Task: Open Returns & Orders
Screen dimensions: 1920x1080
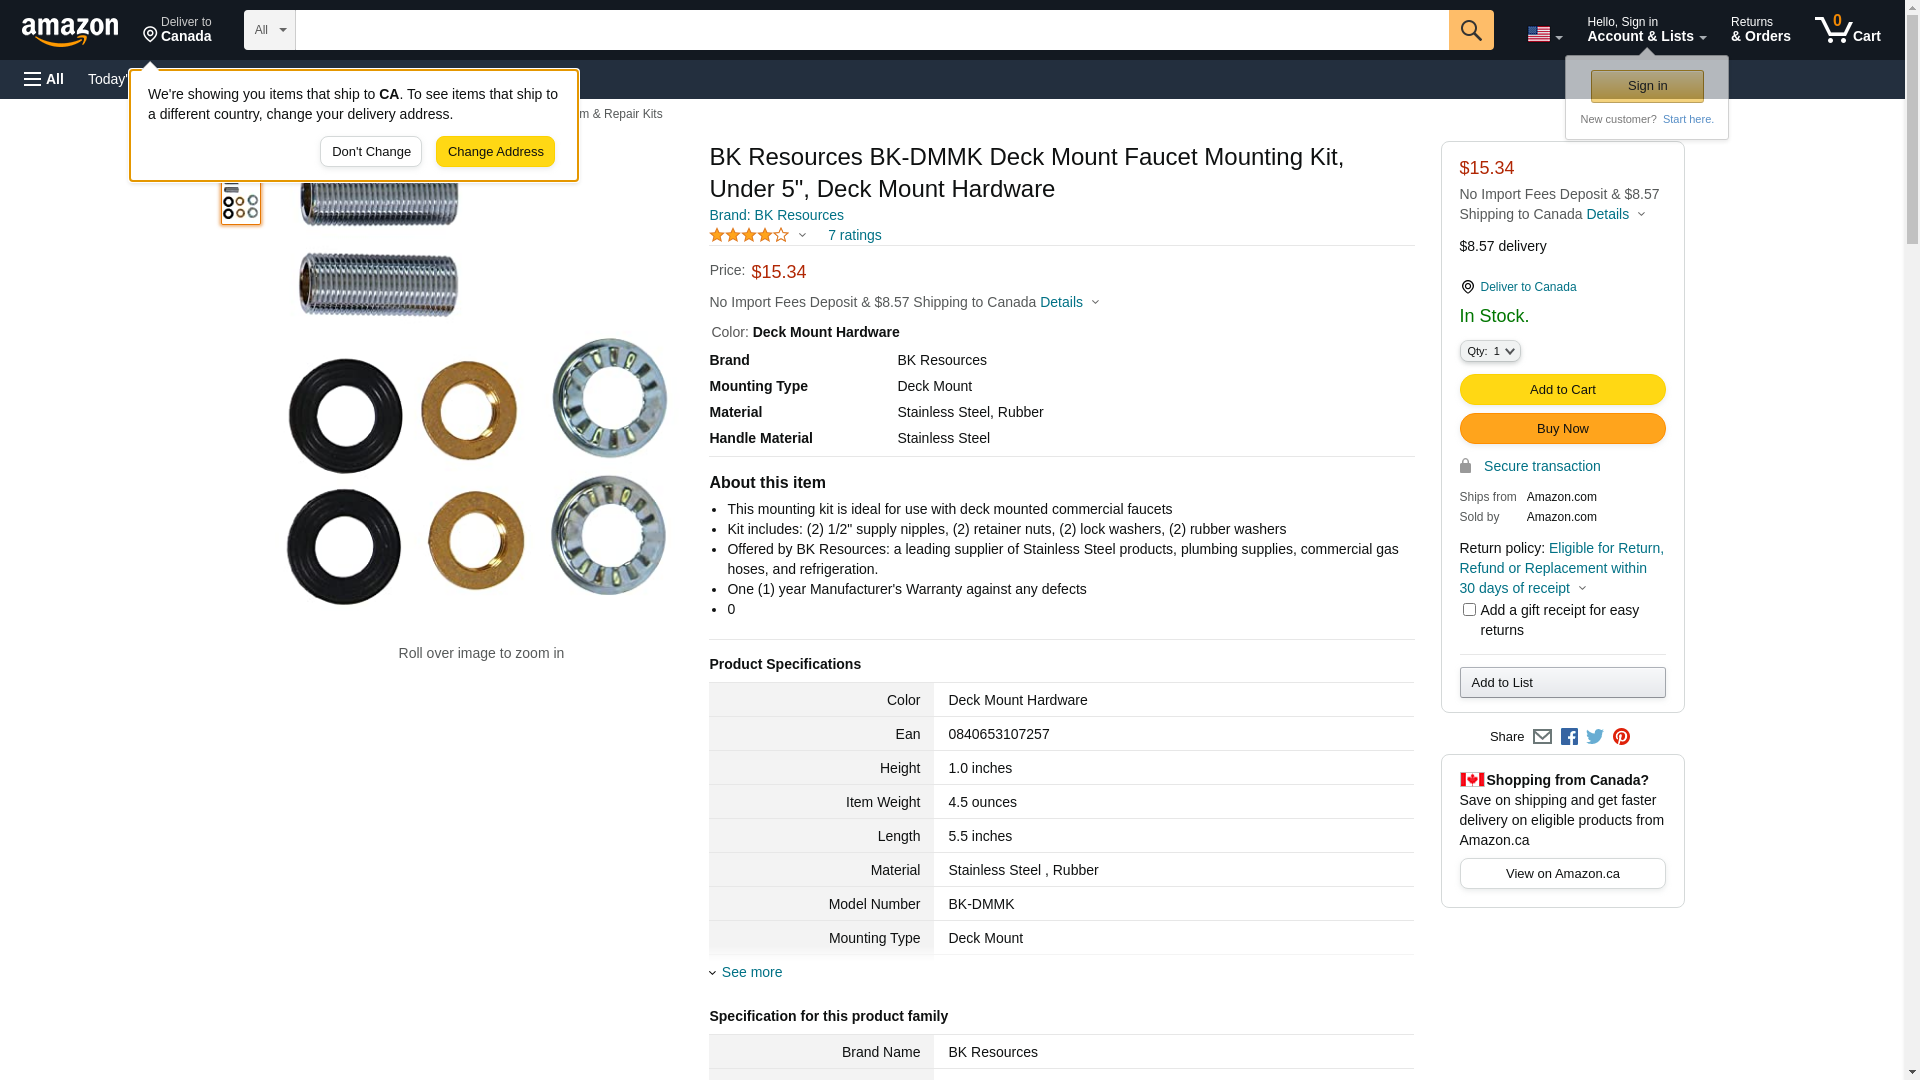Action: pyautogui.click(x=1760, y=30)
